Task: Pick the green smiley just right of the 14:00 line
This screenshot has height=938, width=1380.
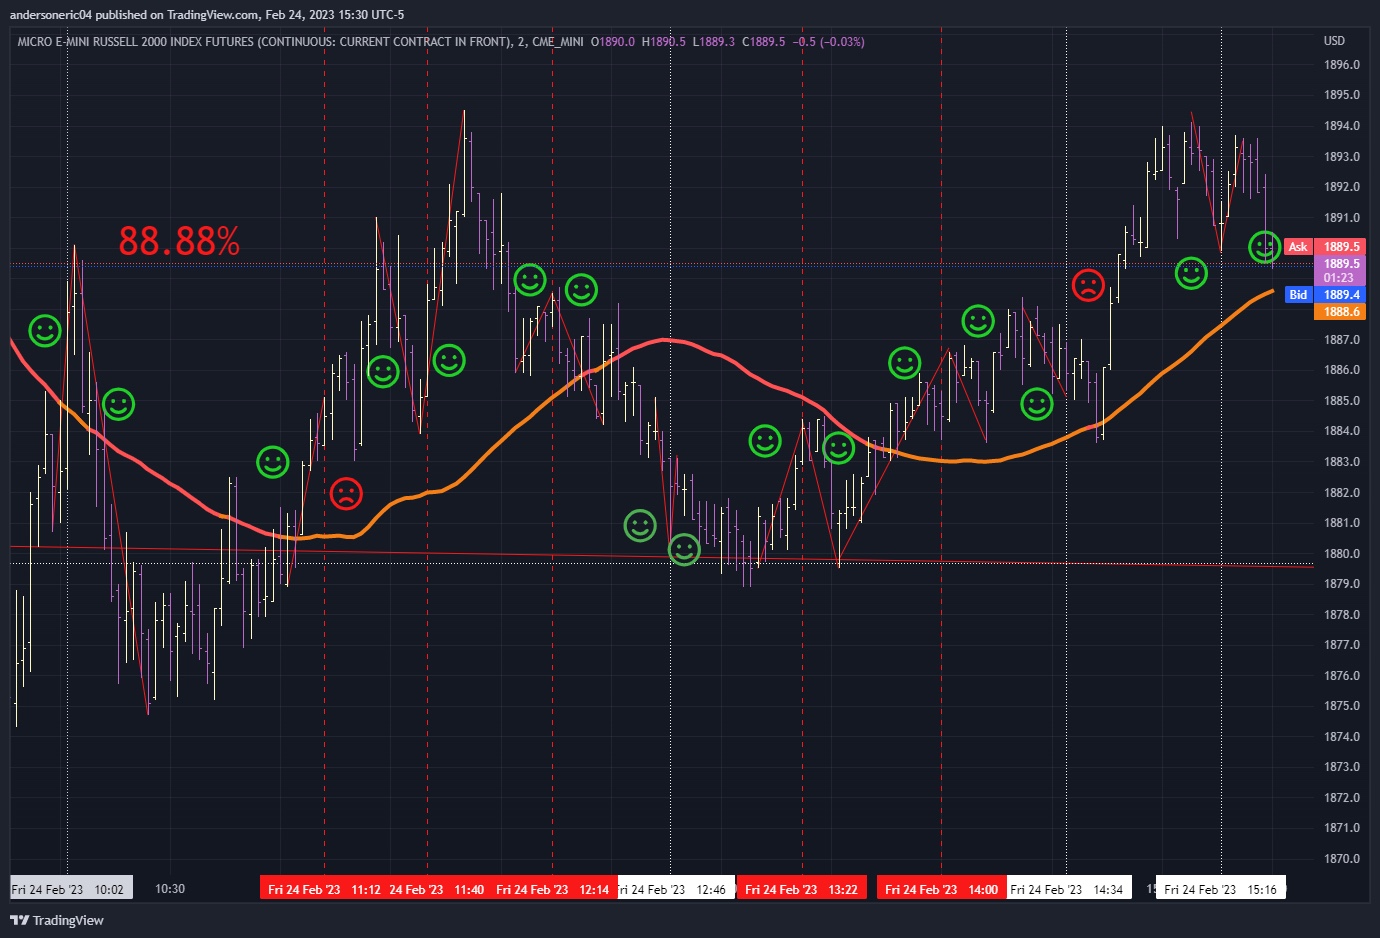Action: coord(978,321)
